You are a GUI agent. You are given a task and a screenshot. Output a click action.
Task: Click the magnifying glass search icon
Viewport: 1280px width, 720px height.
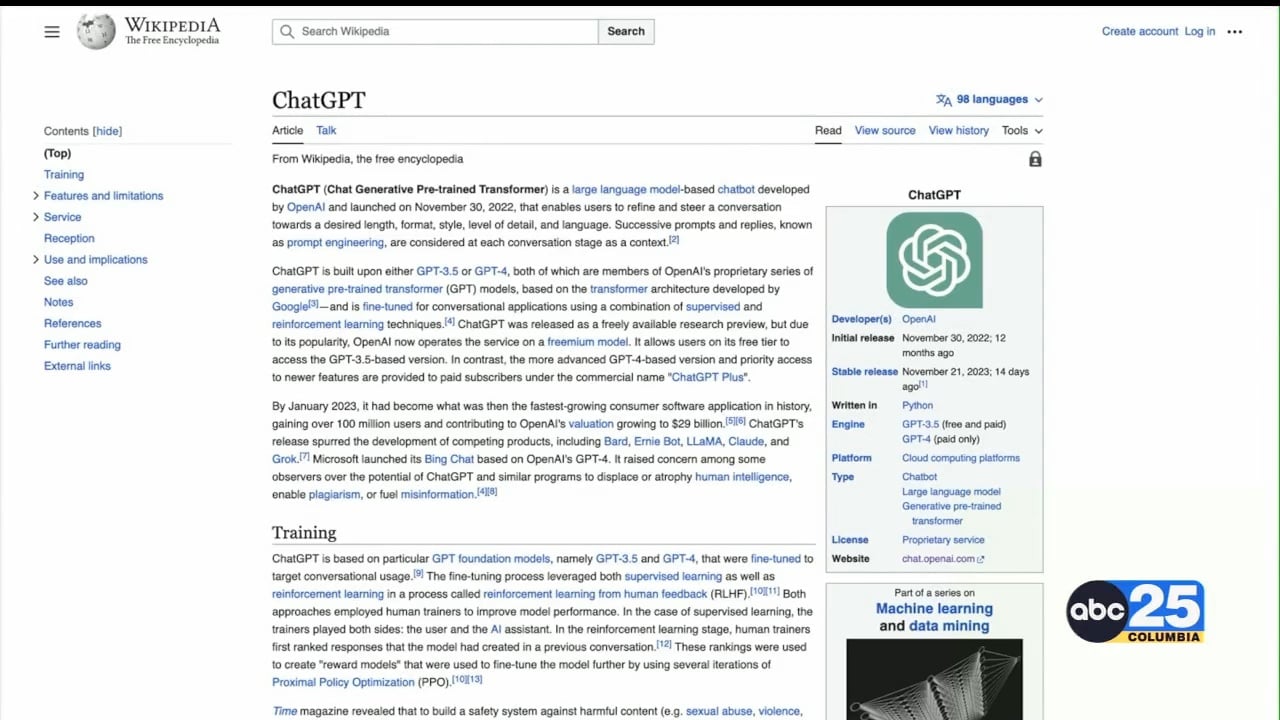point(287,31)
